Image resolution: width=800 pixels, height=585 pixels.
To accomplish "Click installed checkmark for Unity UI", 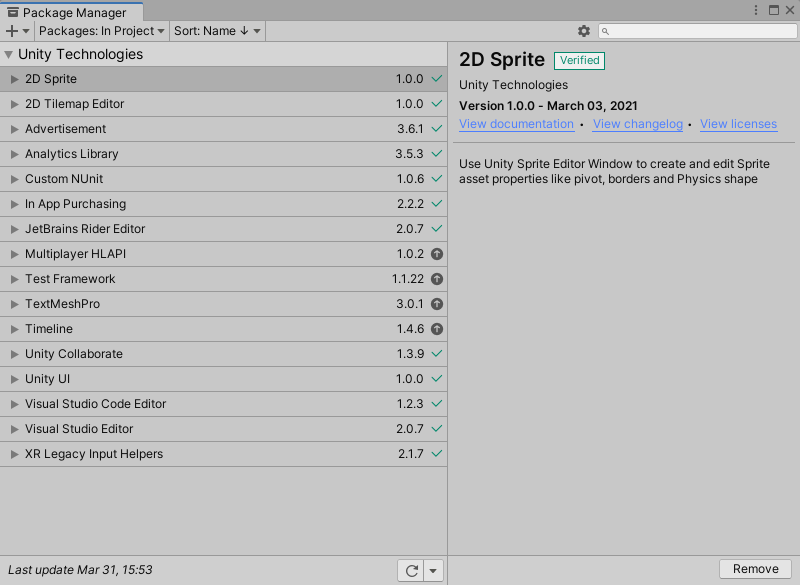I will [437, 378].
